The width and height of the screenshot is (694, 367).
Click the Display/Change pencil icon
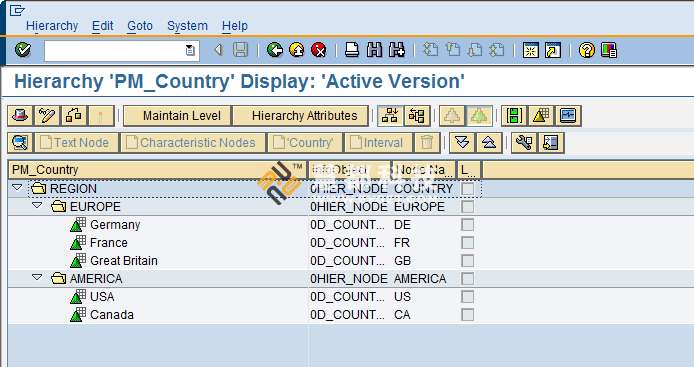(47, 116)
